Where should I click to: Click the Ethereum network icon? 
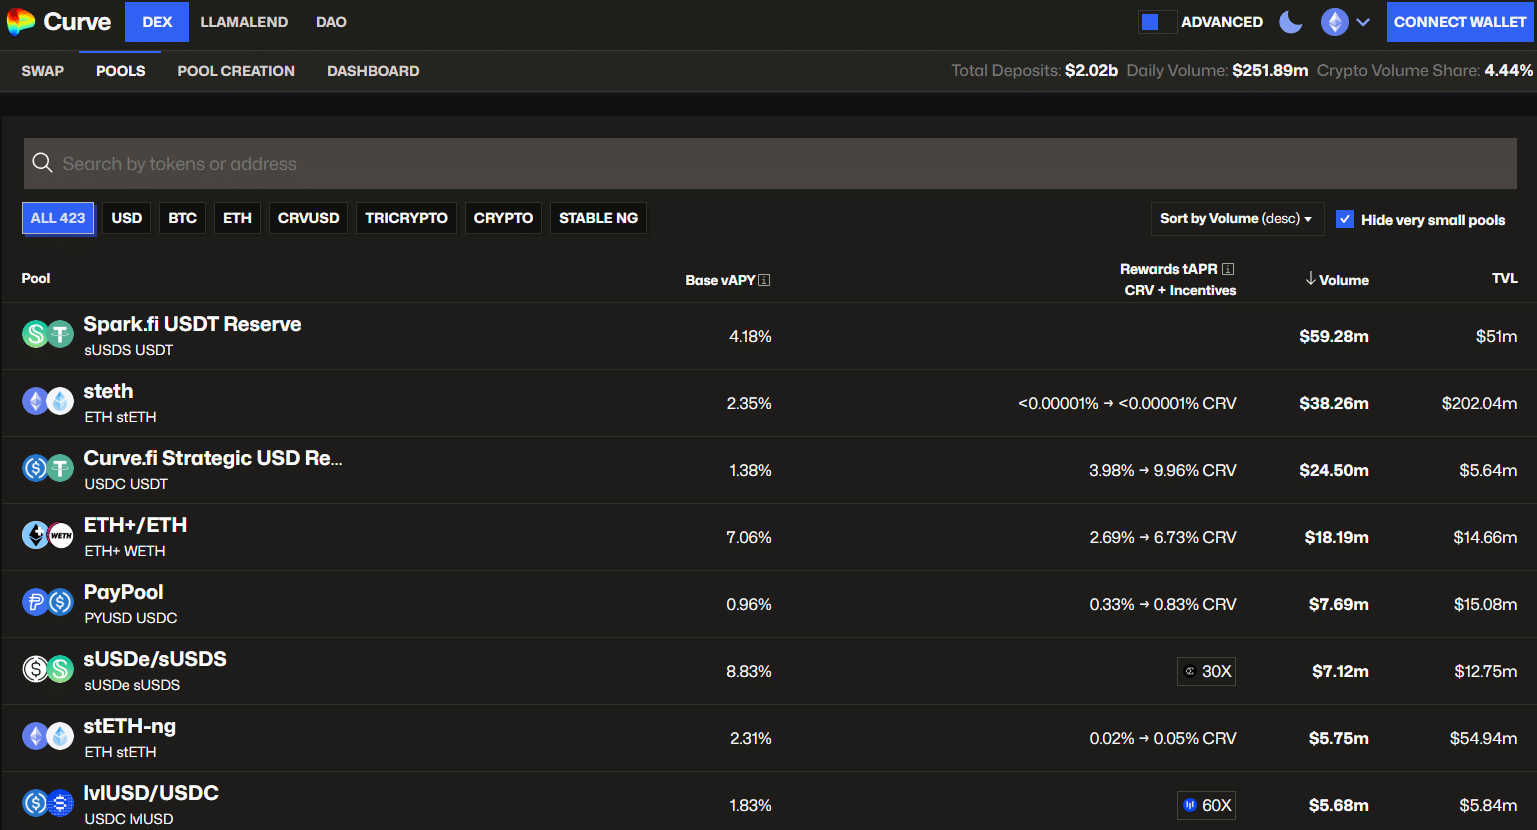[1334, 22]
